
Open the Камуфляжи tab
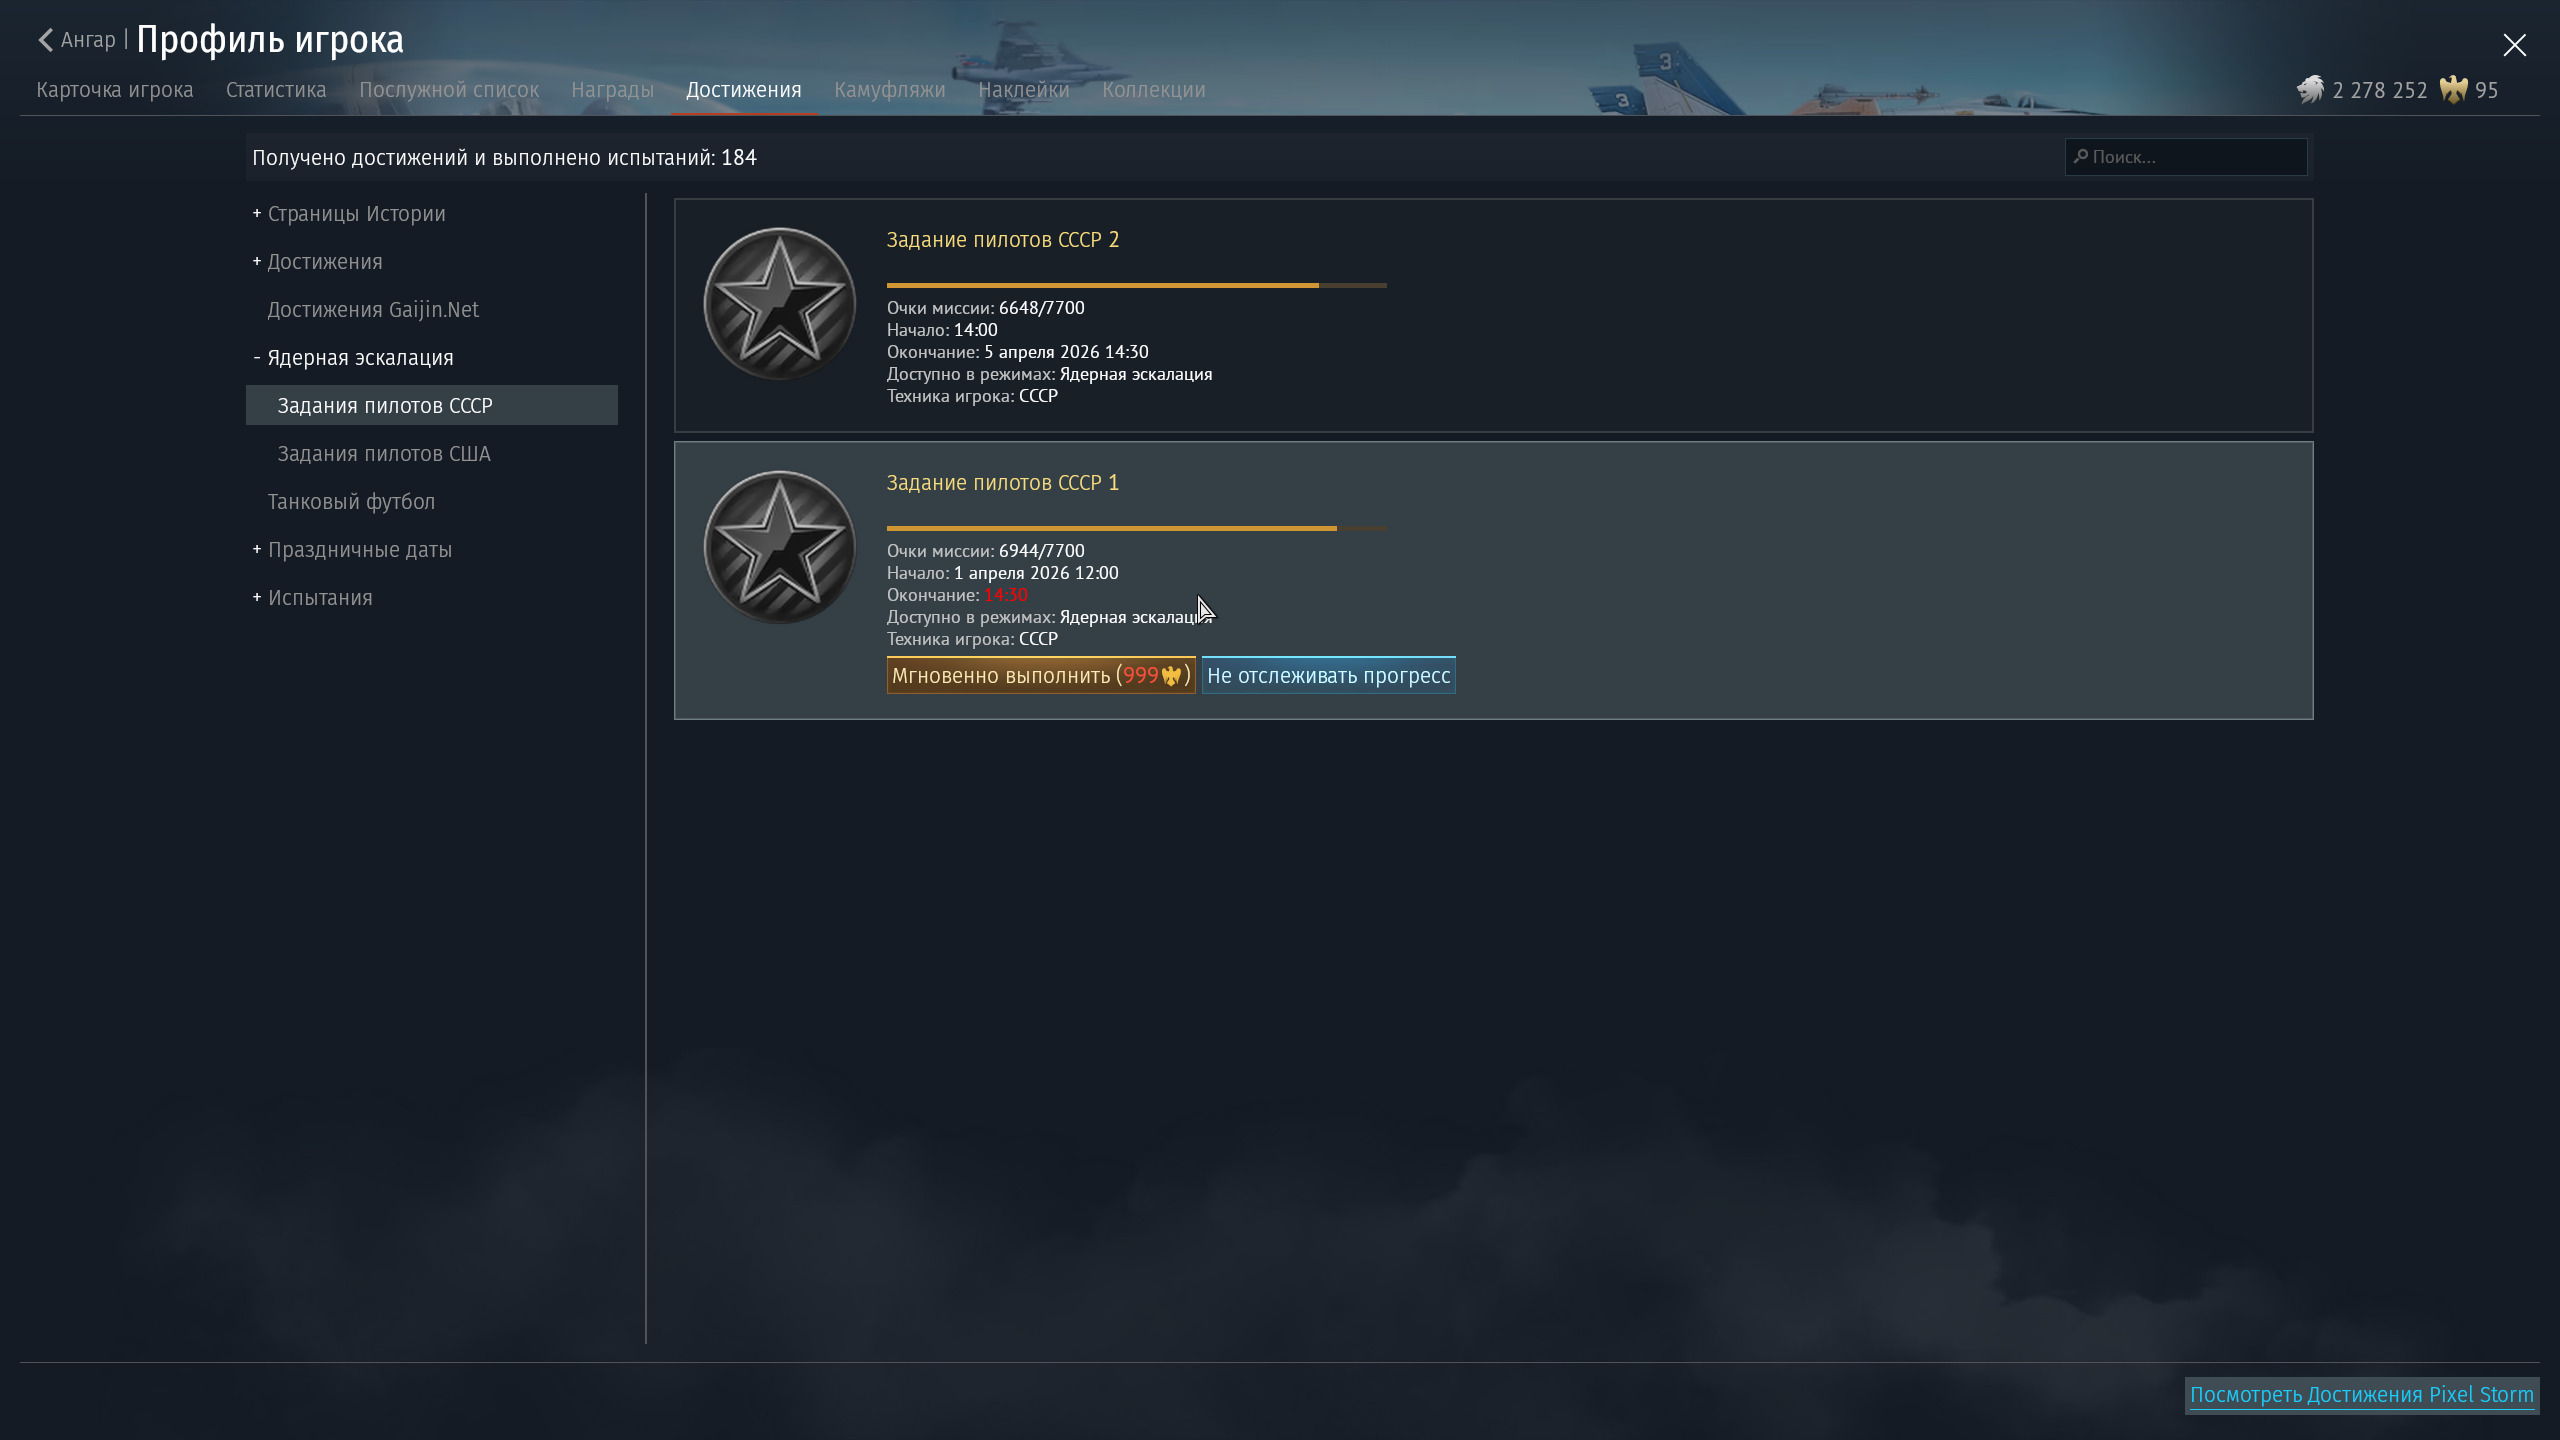(889, 90)
